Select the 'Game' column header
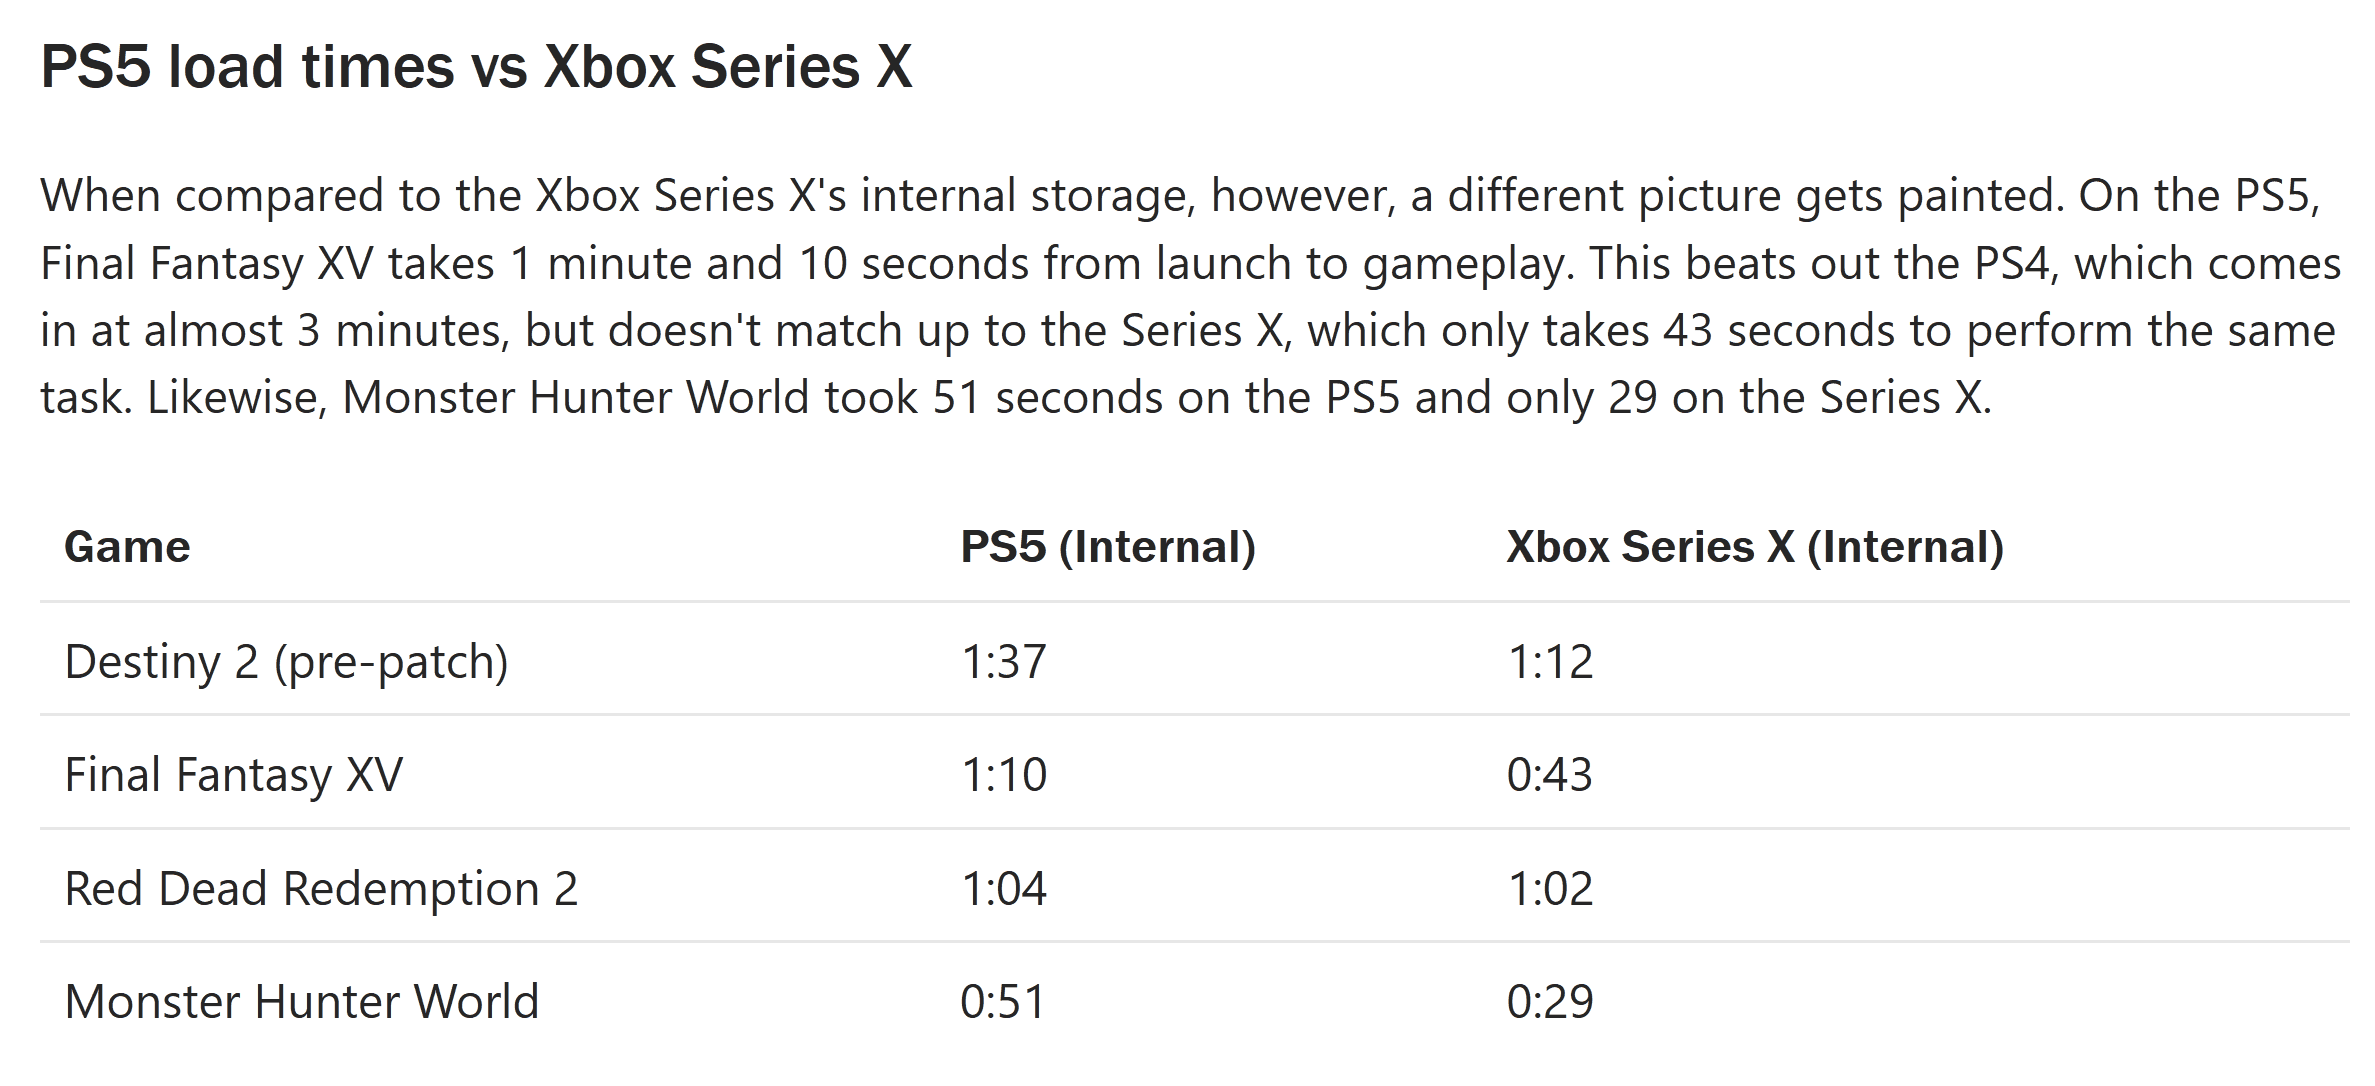This screenshot has width=2375, height=1086. click(127, 547)
